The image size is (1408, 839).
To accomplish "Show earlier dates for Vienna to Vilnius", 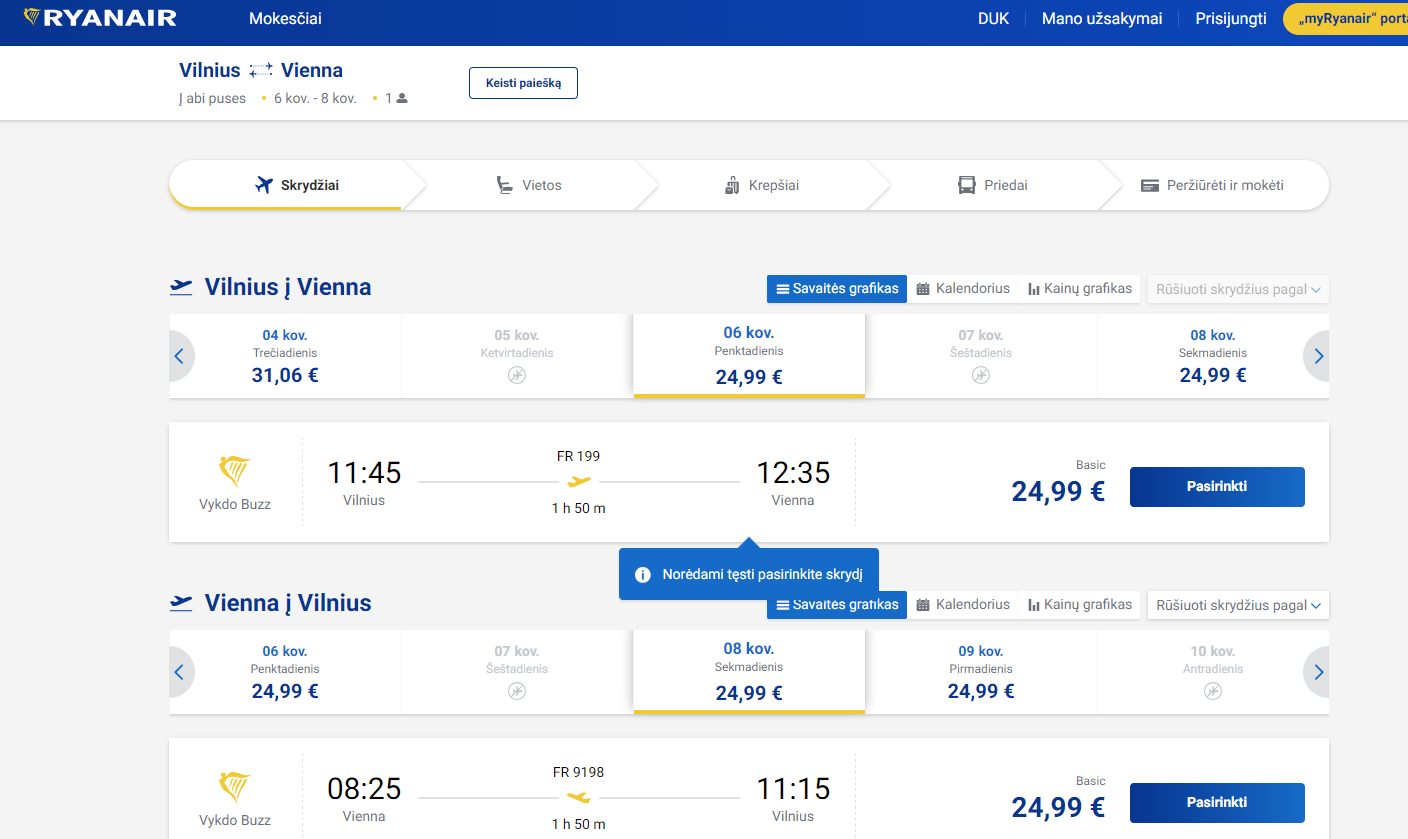I will pos(180,672).
